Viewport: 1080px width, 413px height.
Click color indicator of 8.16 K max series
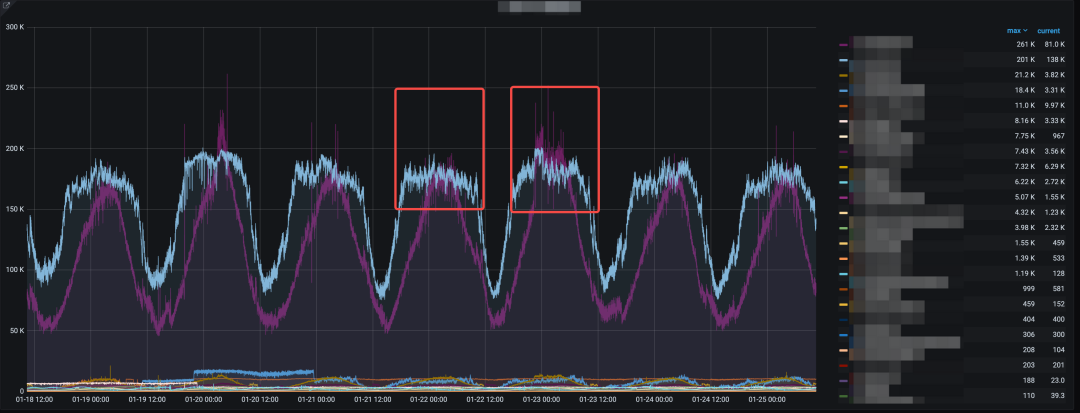[845, 121]
